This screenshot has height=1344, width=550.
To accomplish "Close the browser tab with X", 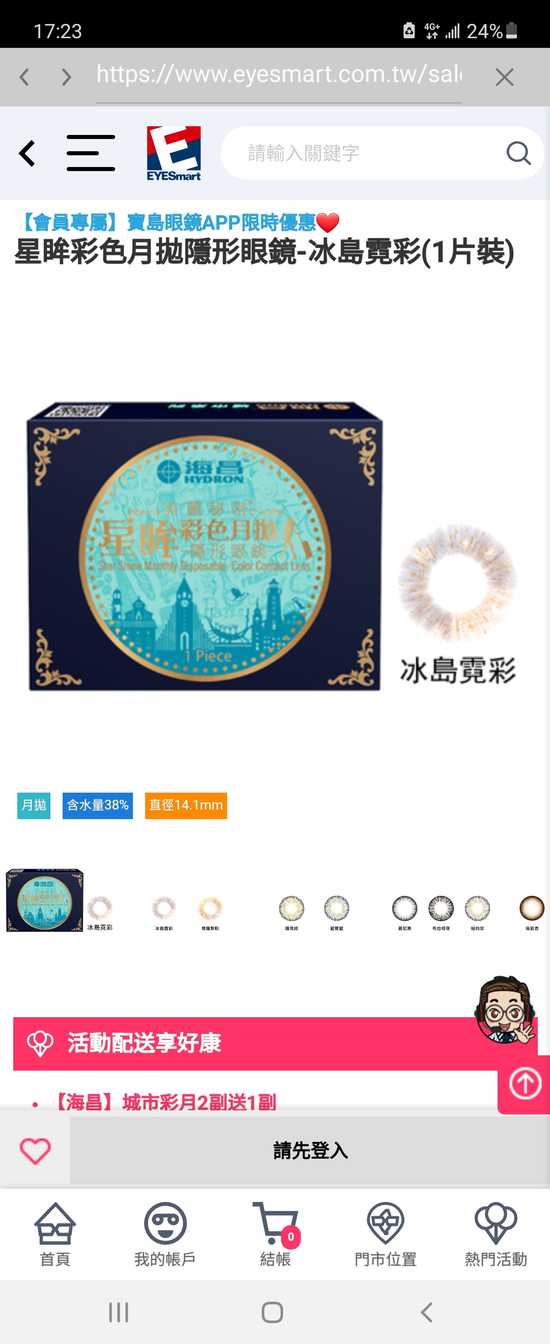I will pyautogui.click(x=505, y=77).
